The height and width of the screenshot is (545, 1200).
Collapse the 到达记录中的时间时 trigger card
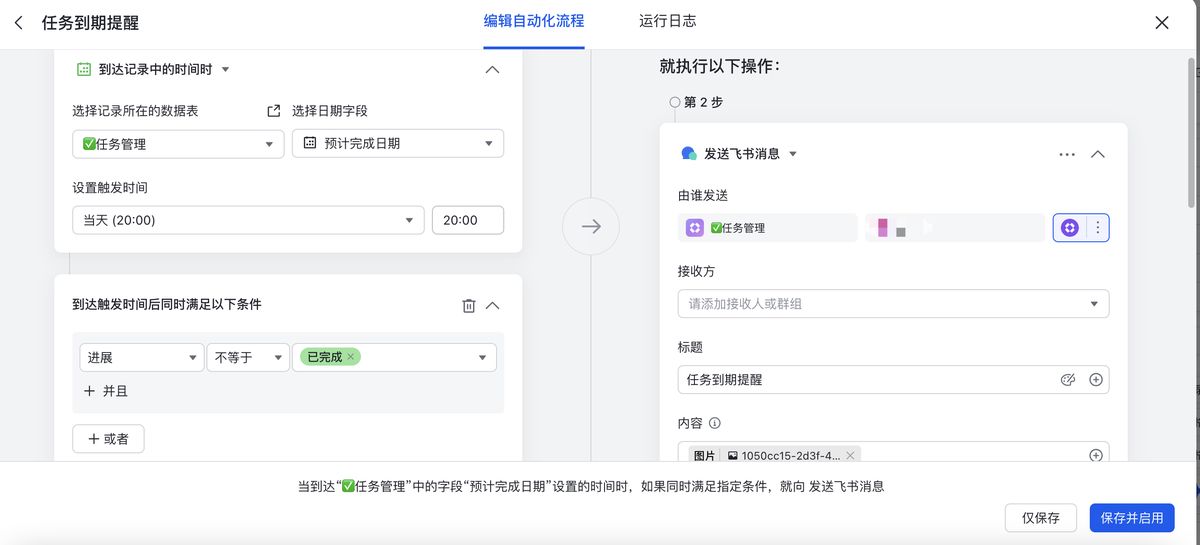[x=491, y=70]
